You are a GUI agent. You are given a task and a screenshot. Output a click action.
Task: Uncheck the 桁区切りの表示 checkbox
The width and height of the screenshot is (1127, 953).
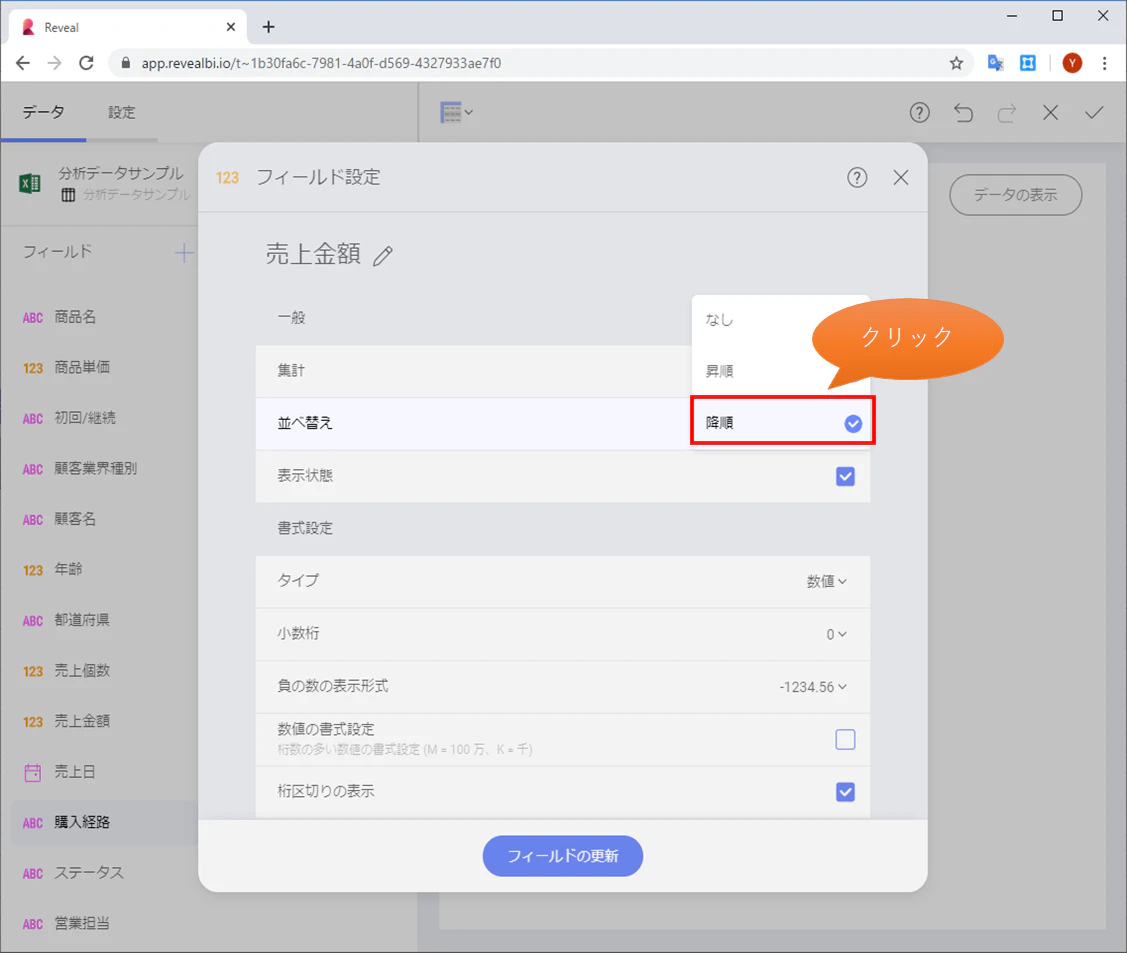pos(845,792)
